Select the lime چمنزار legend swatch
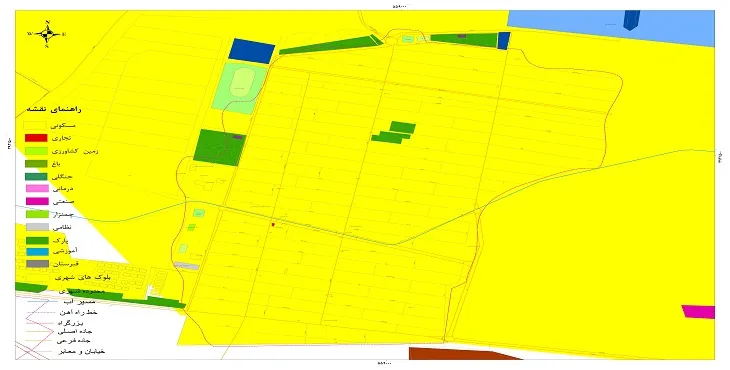 tap(36, 214)
